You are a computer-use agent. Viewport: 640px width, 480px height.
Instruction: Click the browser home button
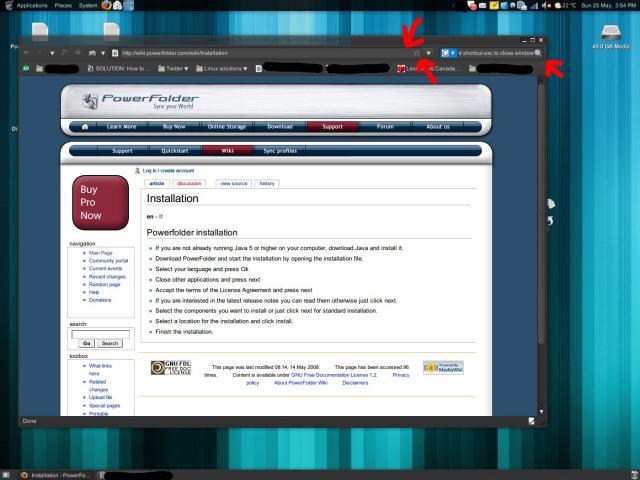click(92, 53)
